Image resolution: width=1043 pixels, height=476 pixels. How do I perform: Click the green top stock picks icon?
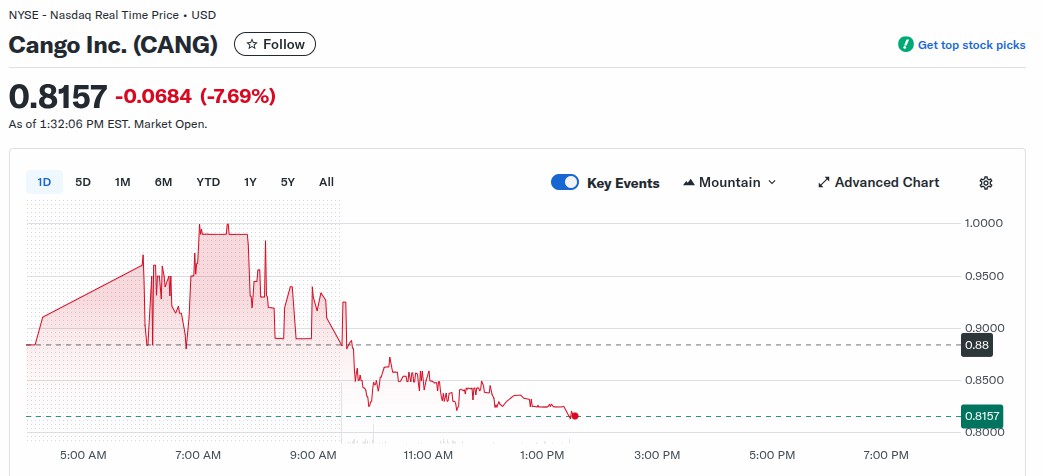(906, 45)
